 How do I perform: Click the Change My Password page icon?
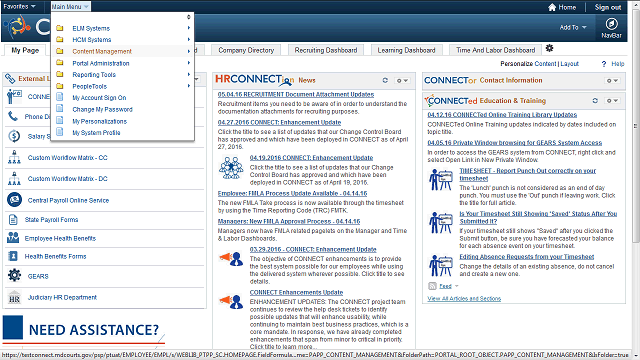60,109
